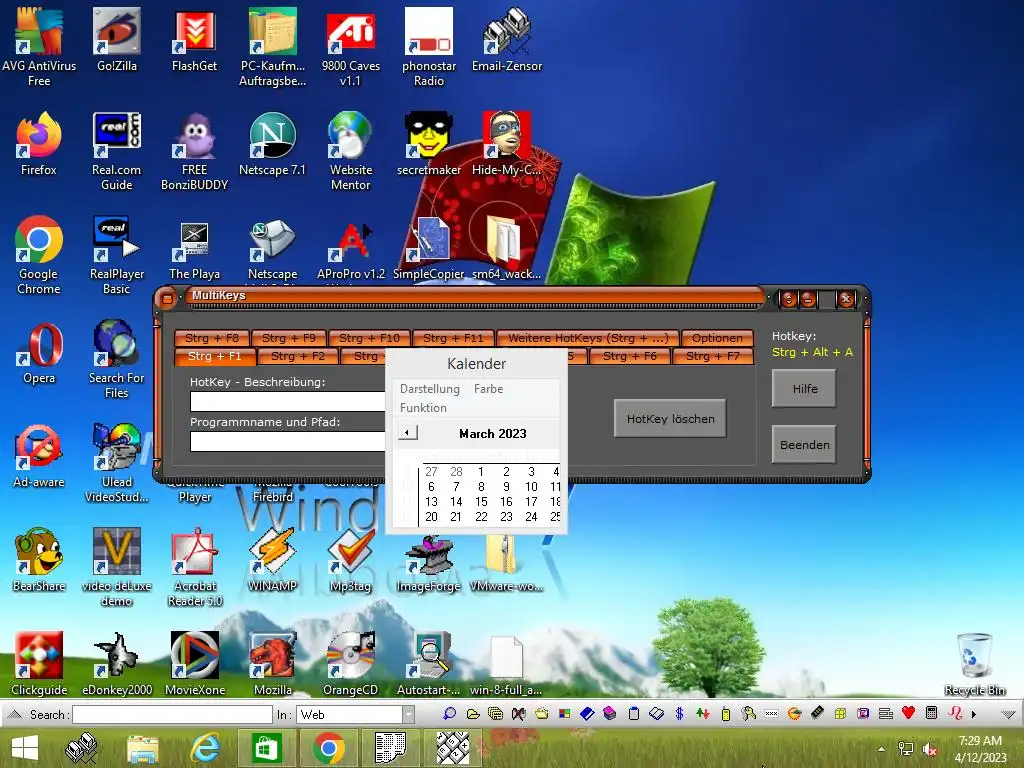Open Funktion menu in Kalender

click(x=423, y=408)
